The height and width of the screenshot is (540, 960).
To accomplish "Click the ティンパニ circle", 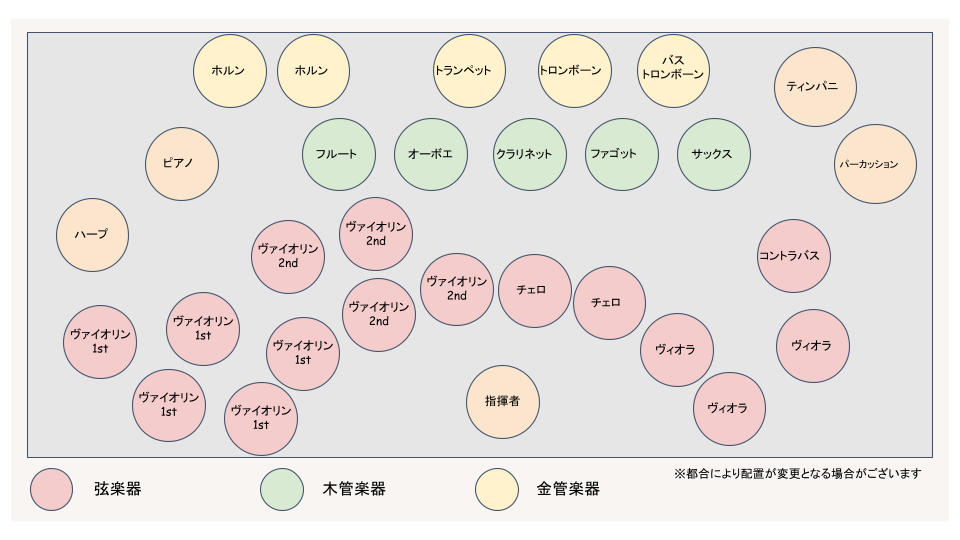I will (815, 87).
